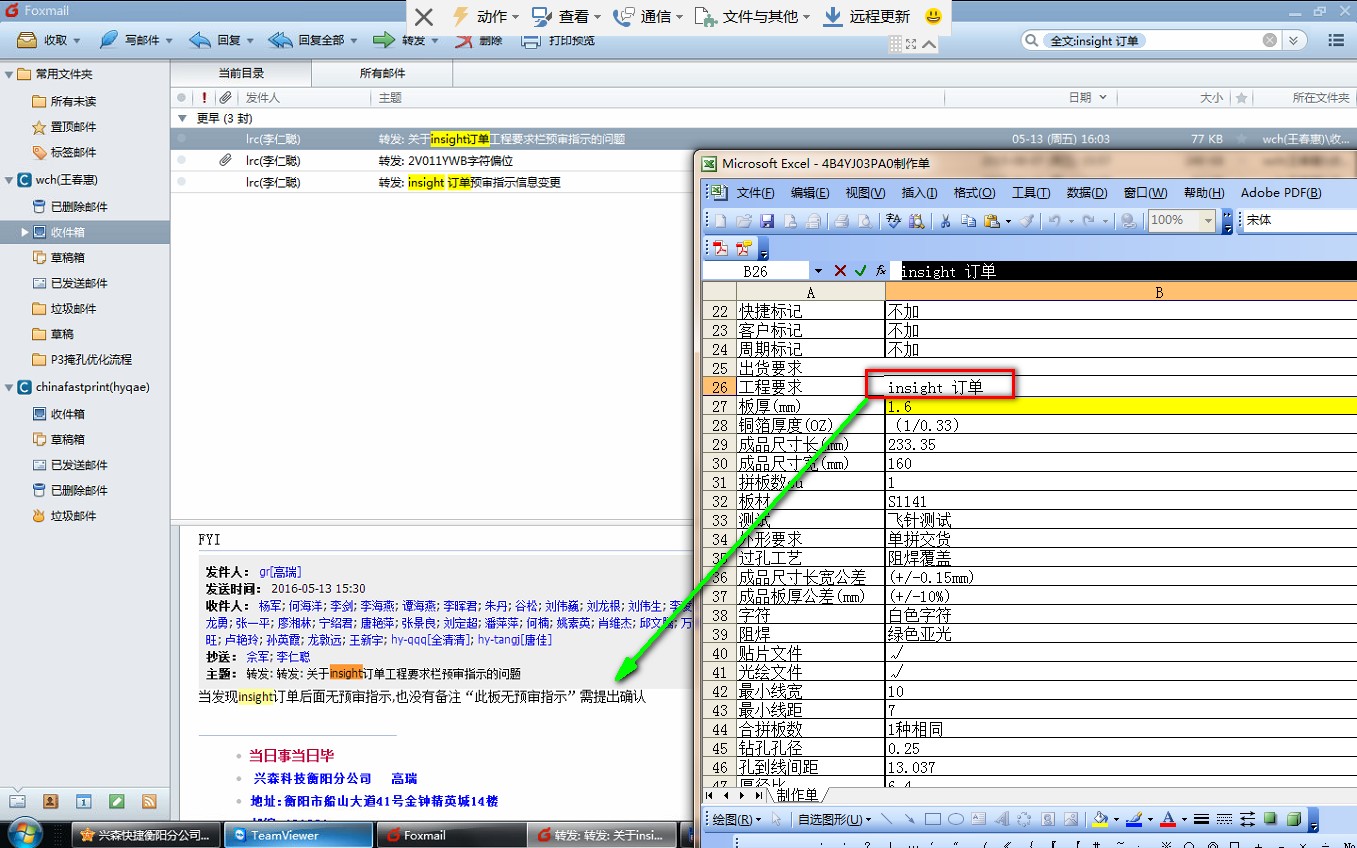Click the attachment paperclip column header
The image size is (1357, 848).
226,98
